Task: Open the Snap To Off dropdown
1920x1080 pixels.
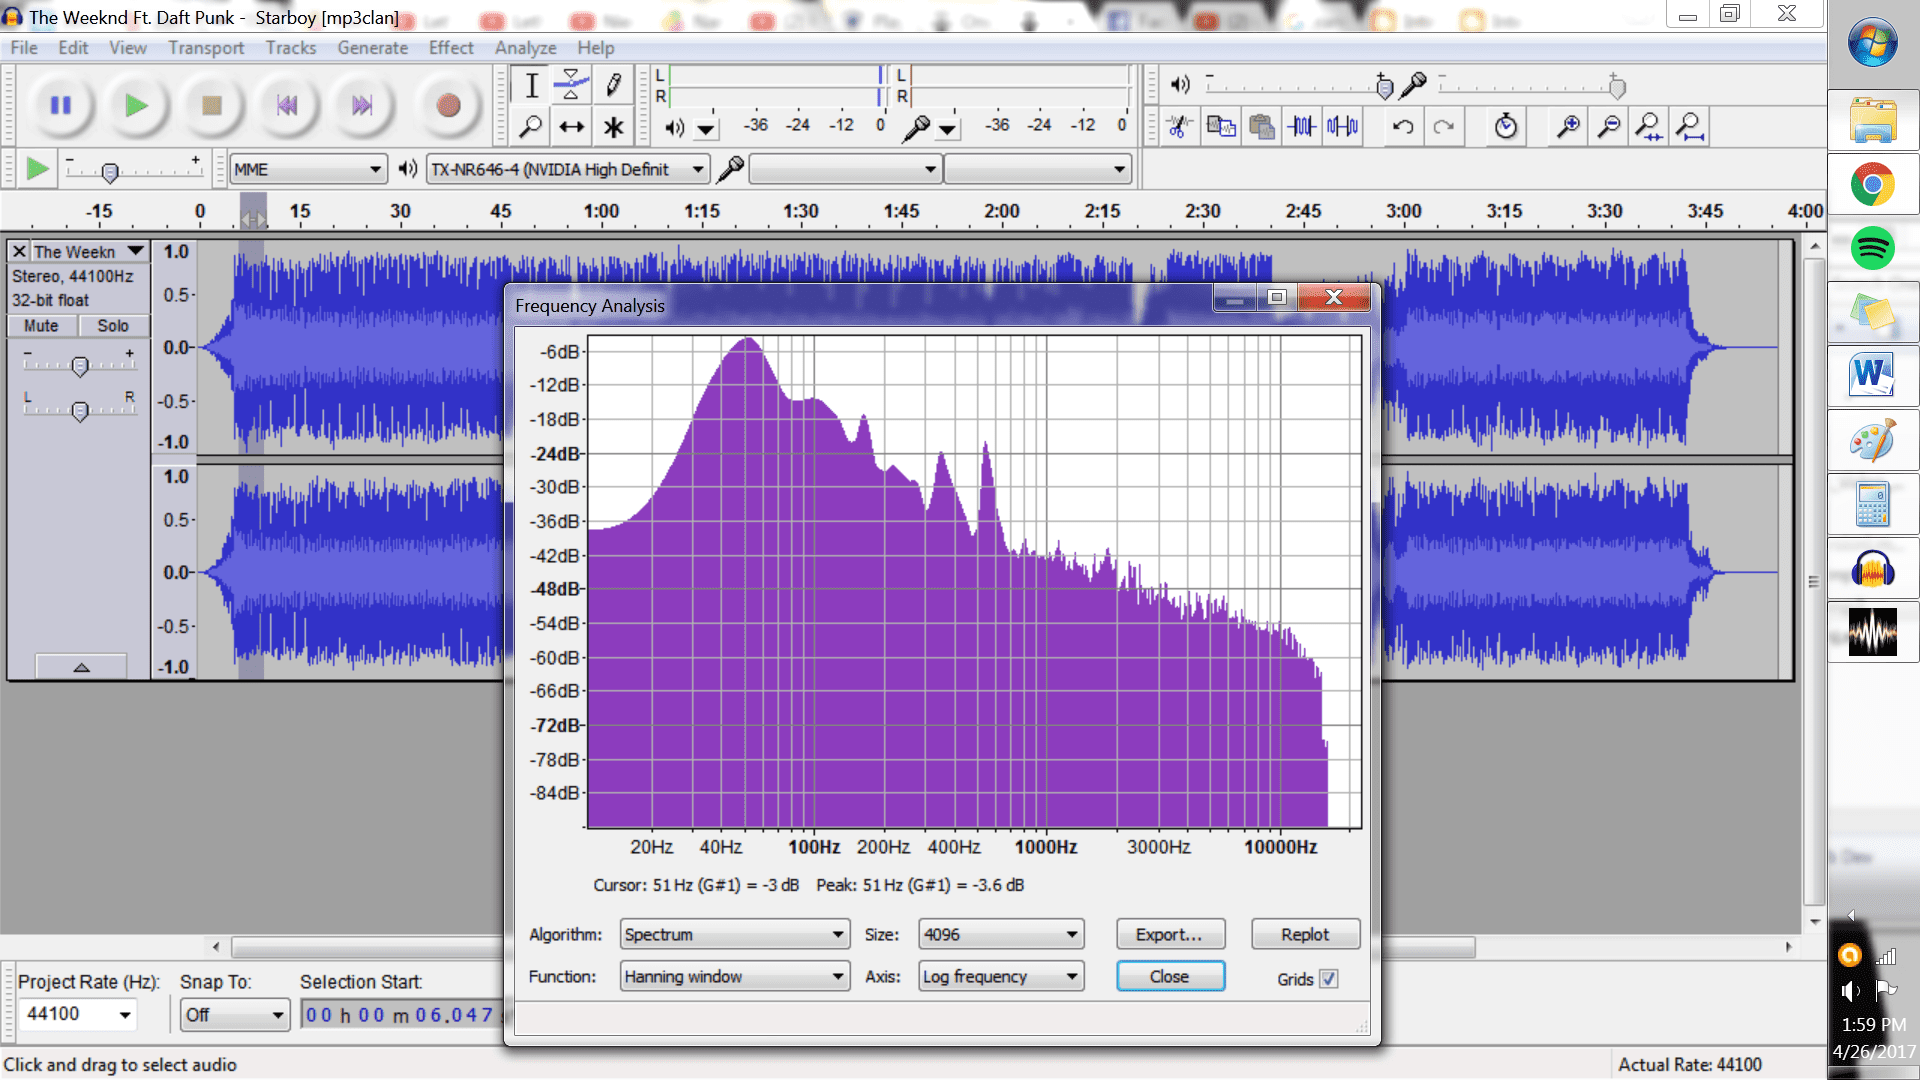Action: point(235,1015)
